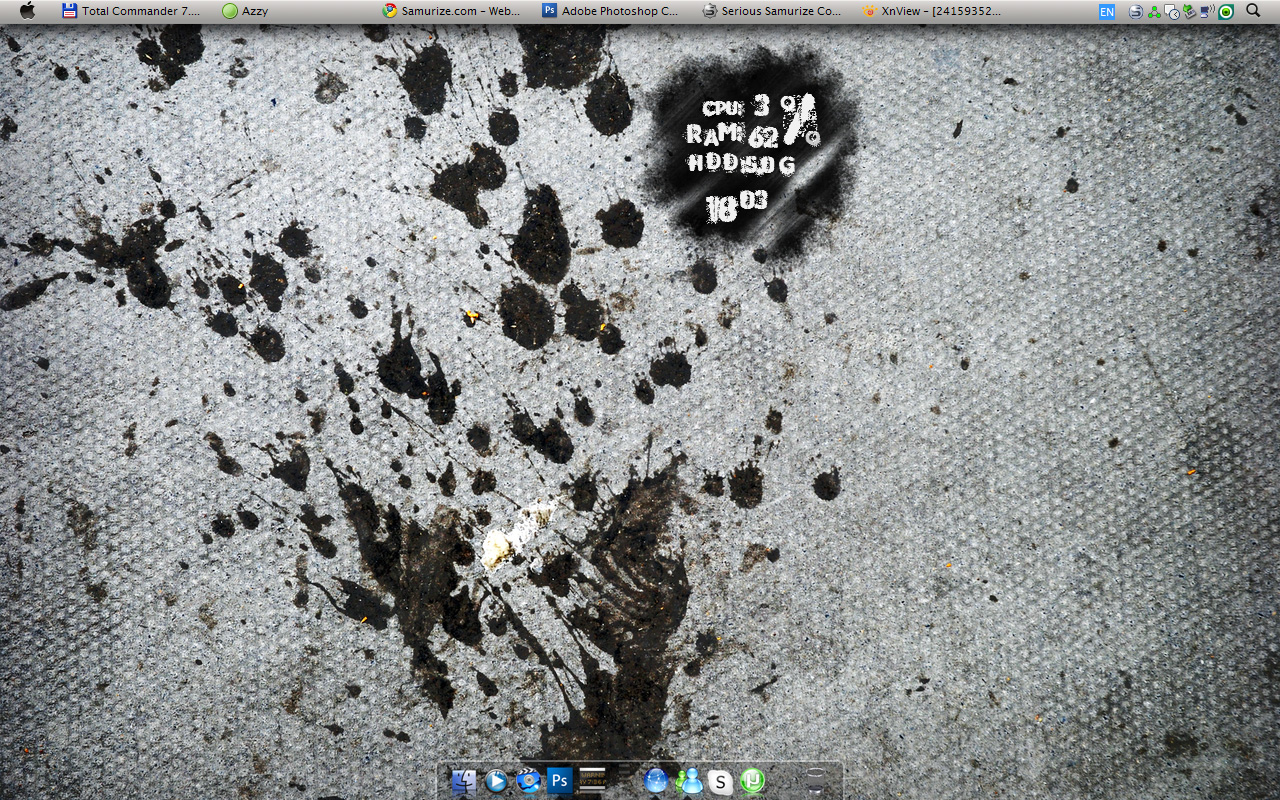Switch to Samurize.com browser window
The height and width of the screenshot is (800, 1280).
[451, 11]
